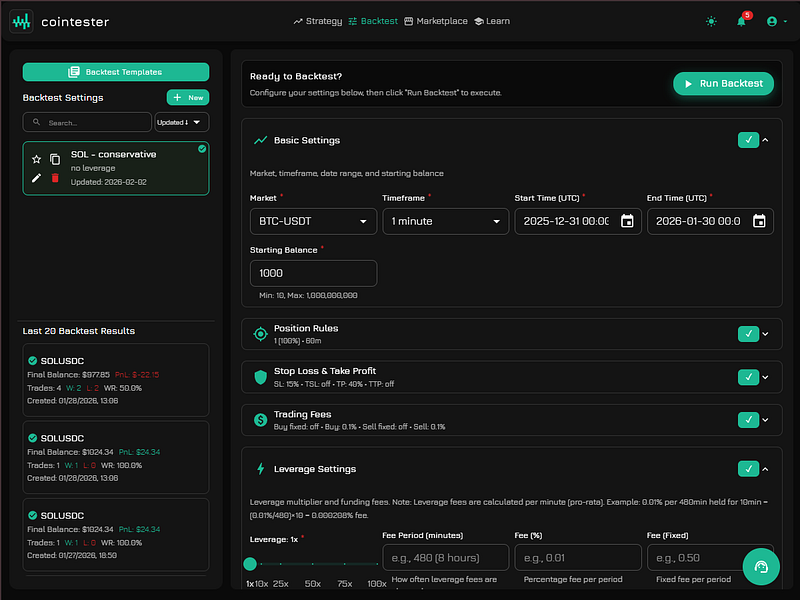Select the SOL - conservative setting card
The width and height of the screenshot is (800, 600).
click(116, 168)
